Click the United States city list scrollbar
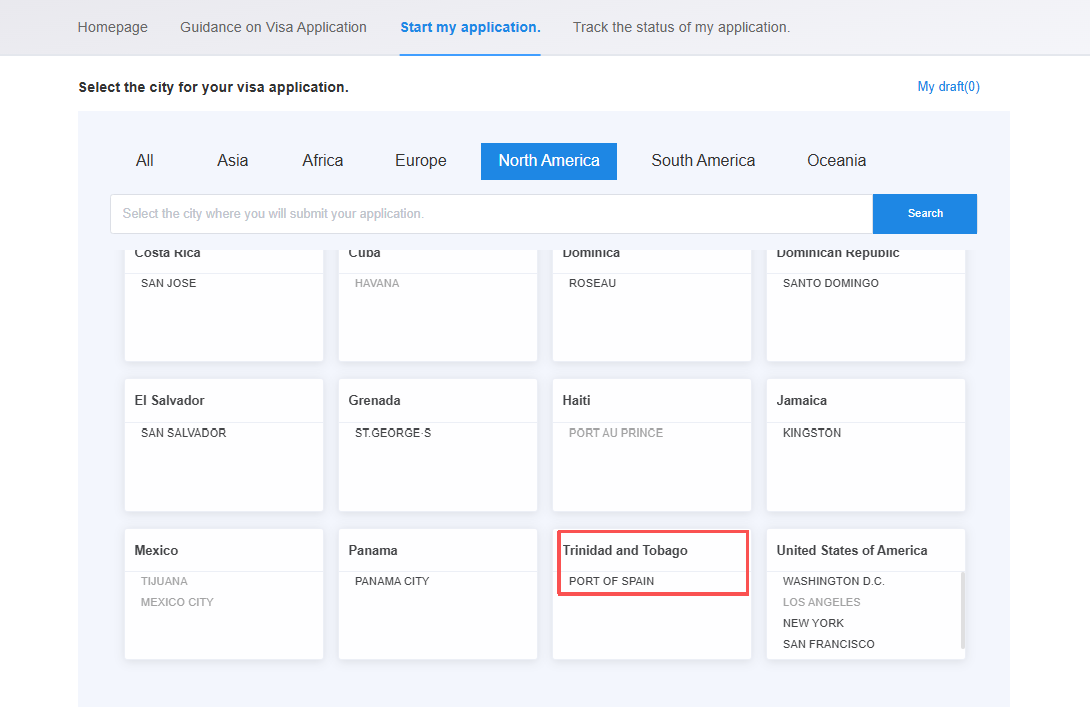 point(963,610)
